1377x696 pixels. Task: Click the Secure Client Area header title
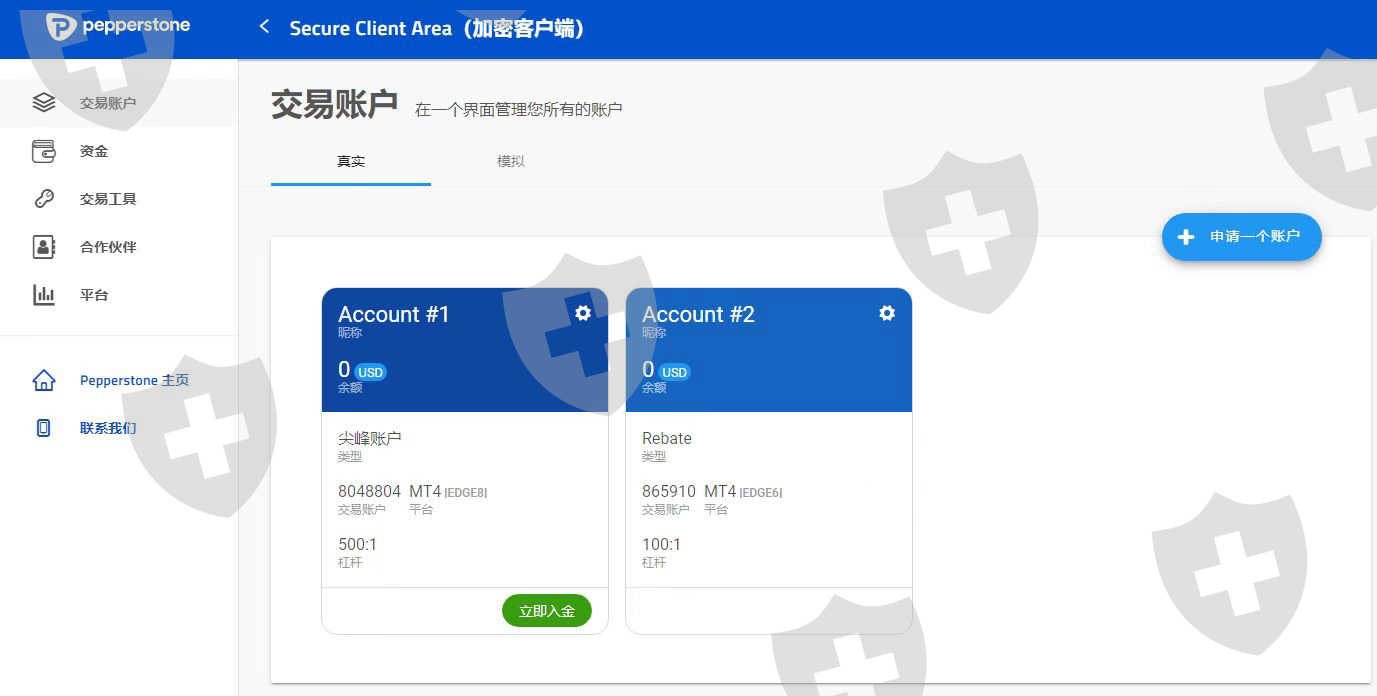pos(437,28)
